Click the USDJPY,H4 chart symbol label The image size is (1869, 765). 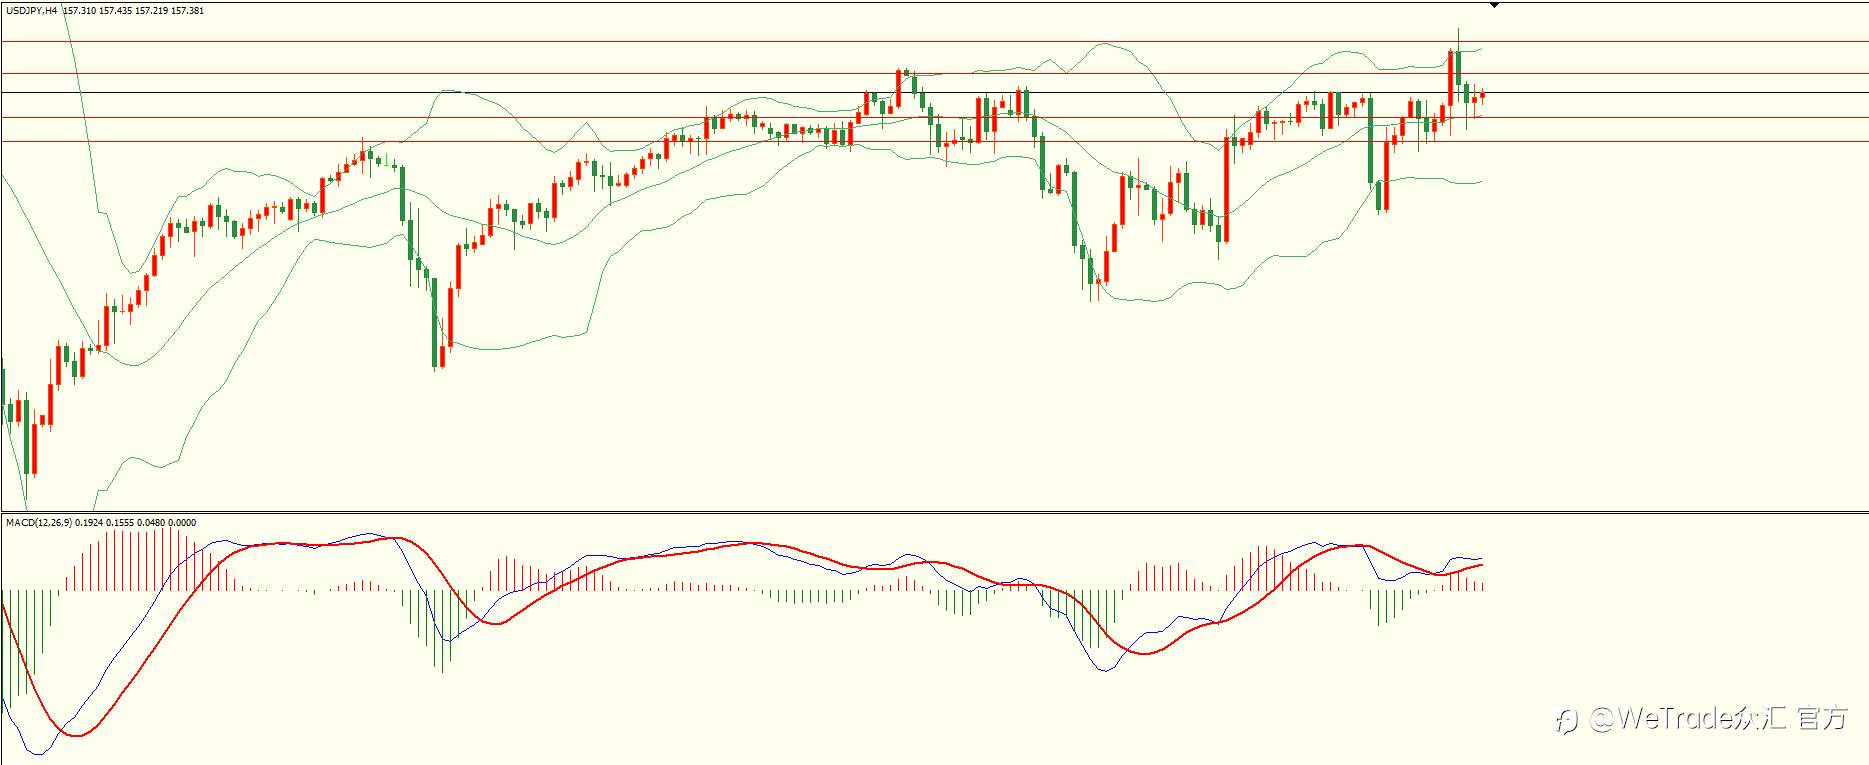pyautogui.click(x=31, y=11)
